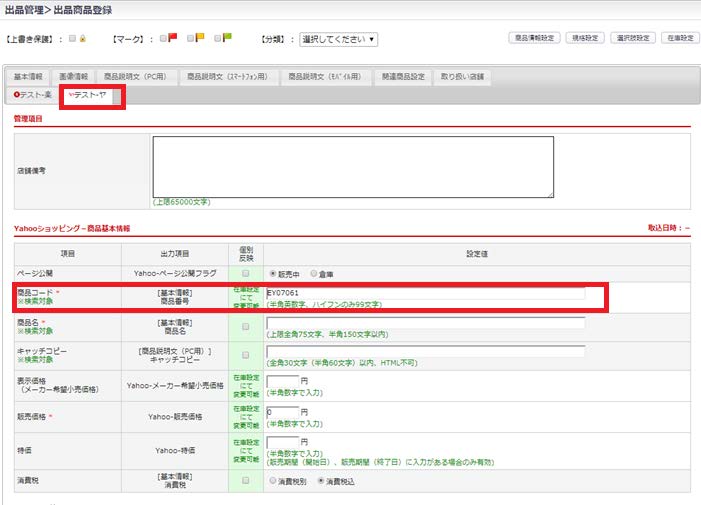Select the 倉庫 radio option
The width and height of the screenshot is (701, 505).
(313, 272)
